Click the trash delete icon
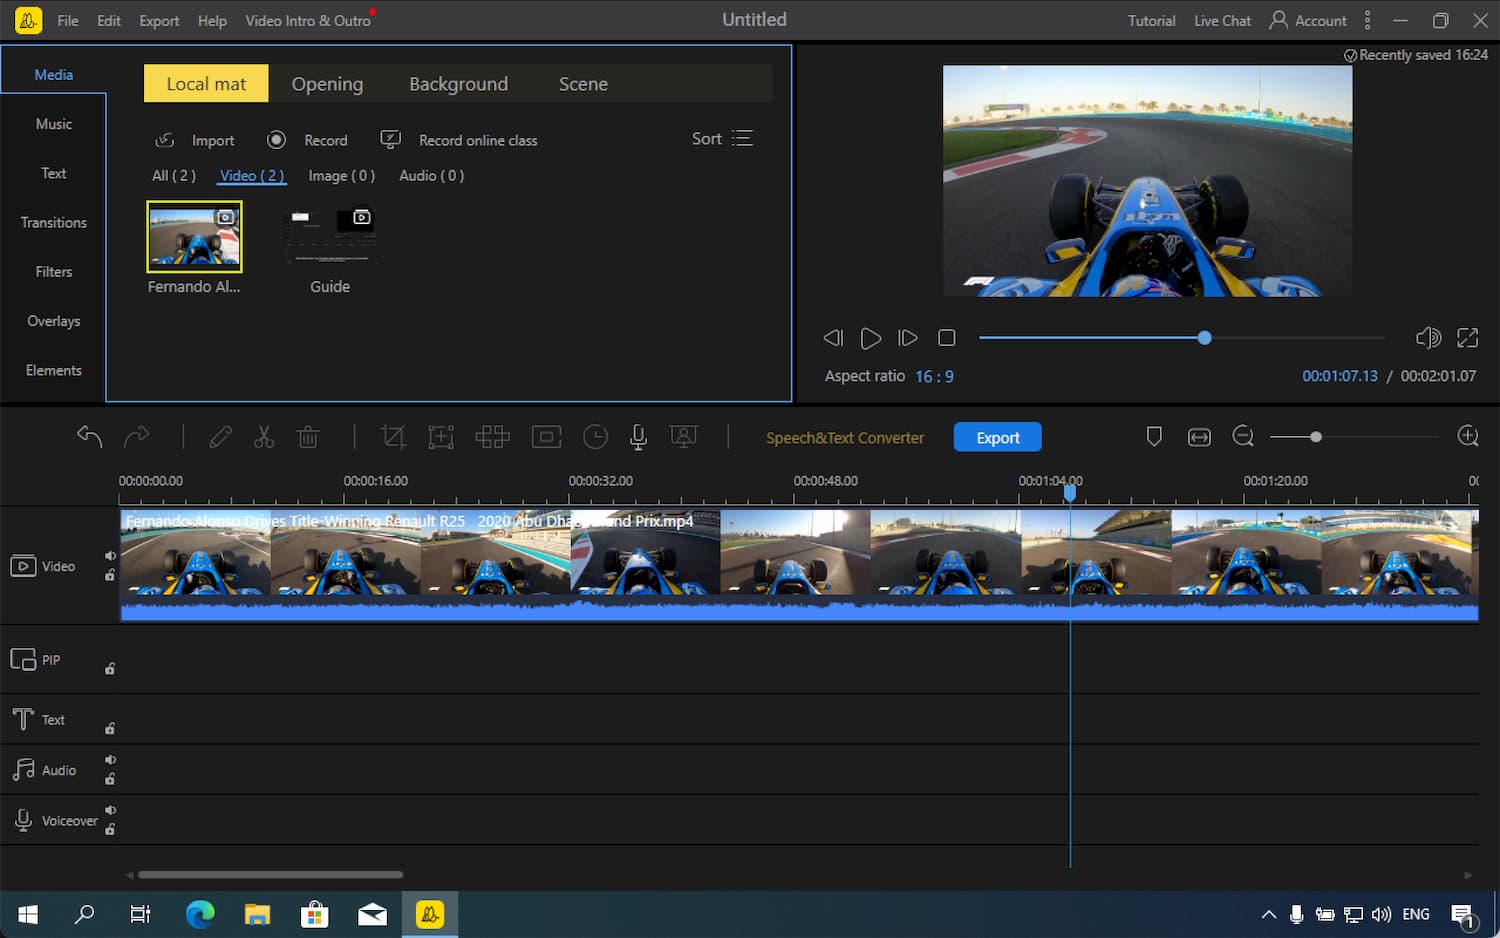Screen dimensions: 1500x938 coord(308,437)
